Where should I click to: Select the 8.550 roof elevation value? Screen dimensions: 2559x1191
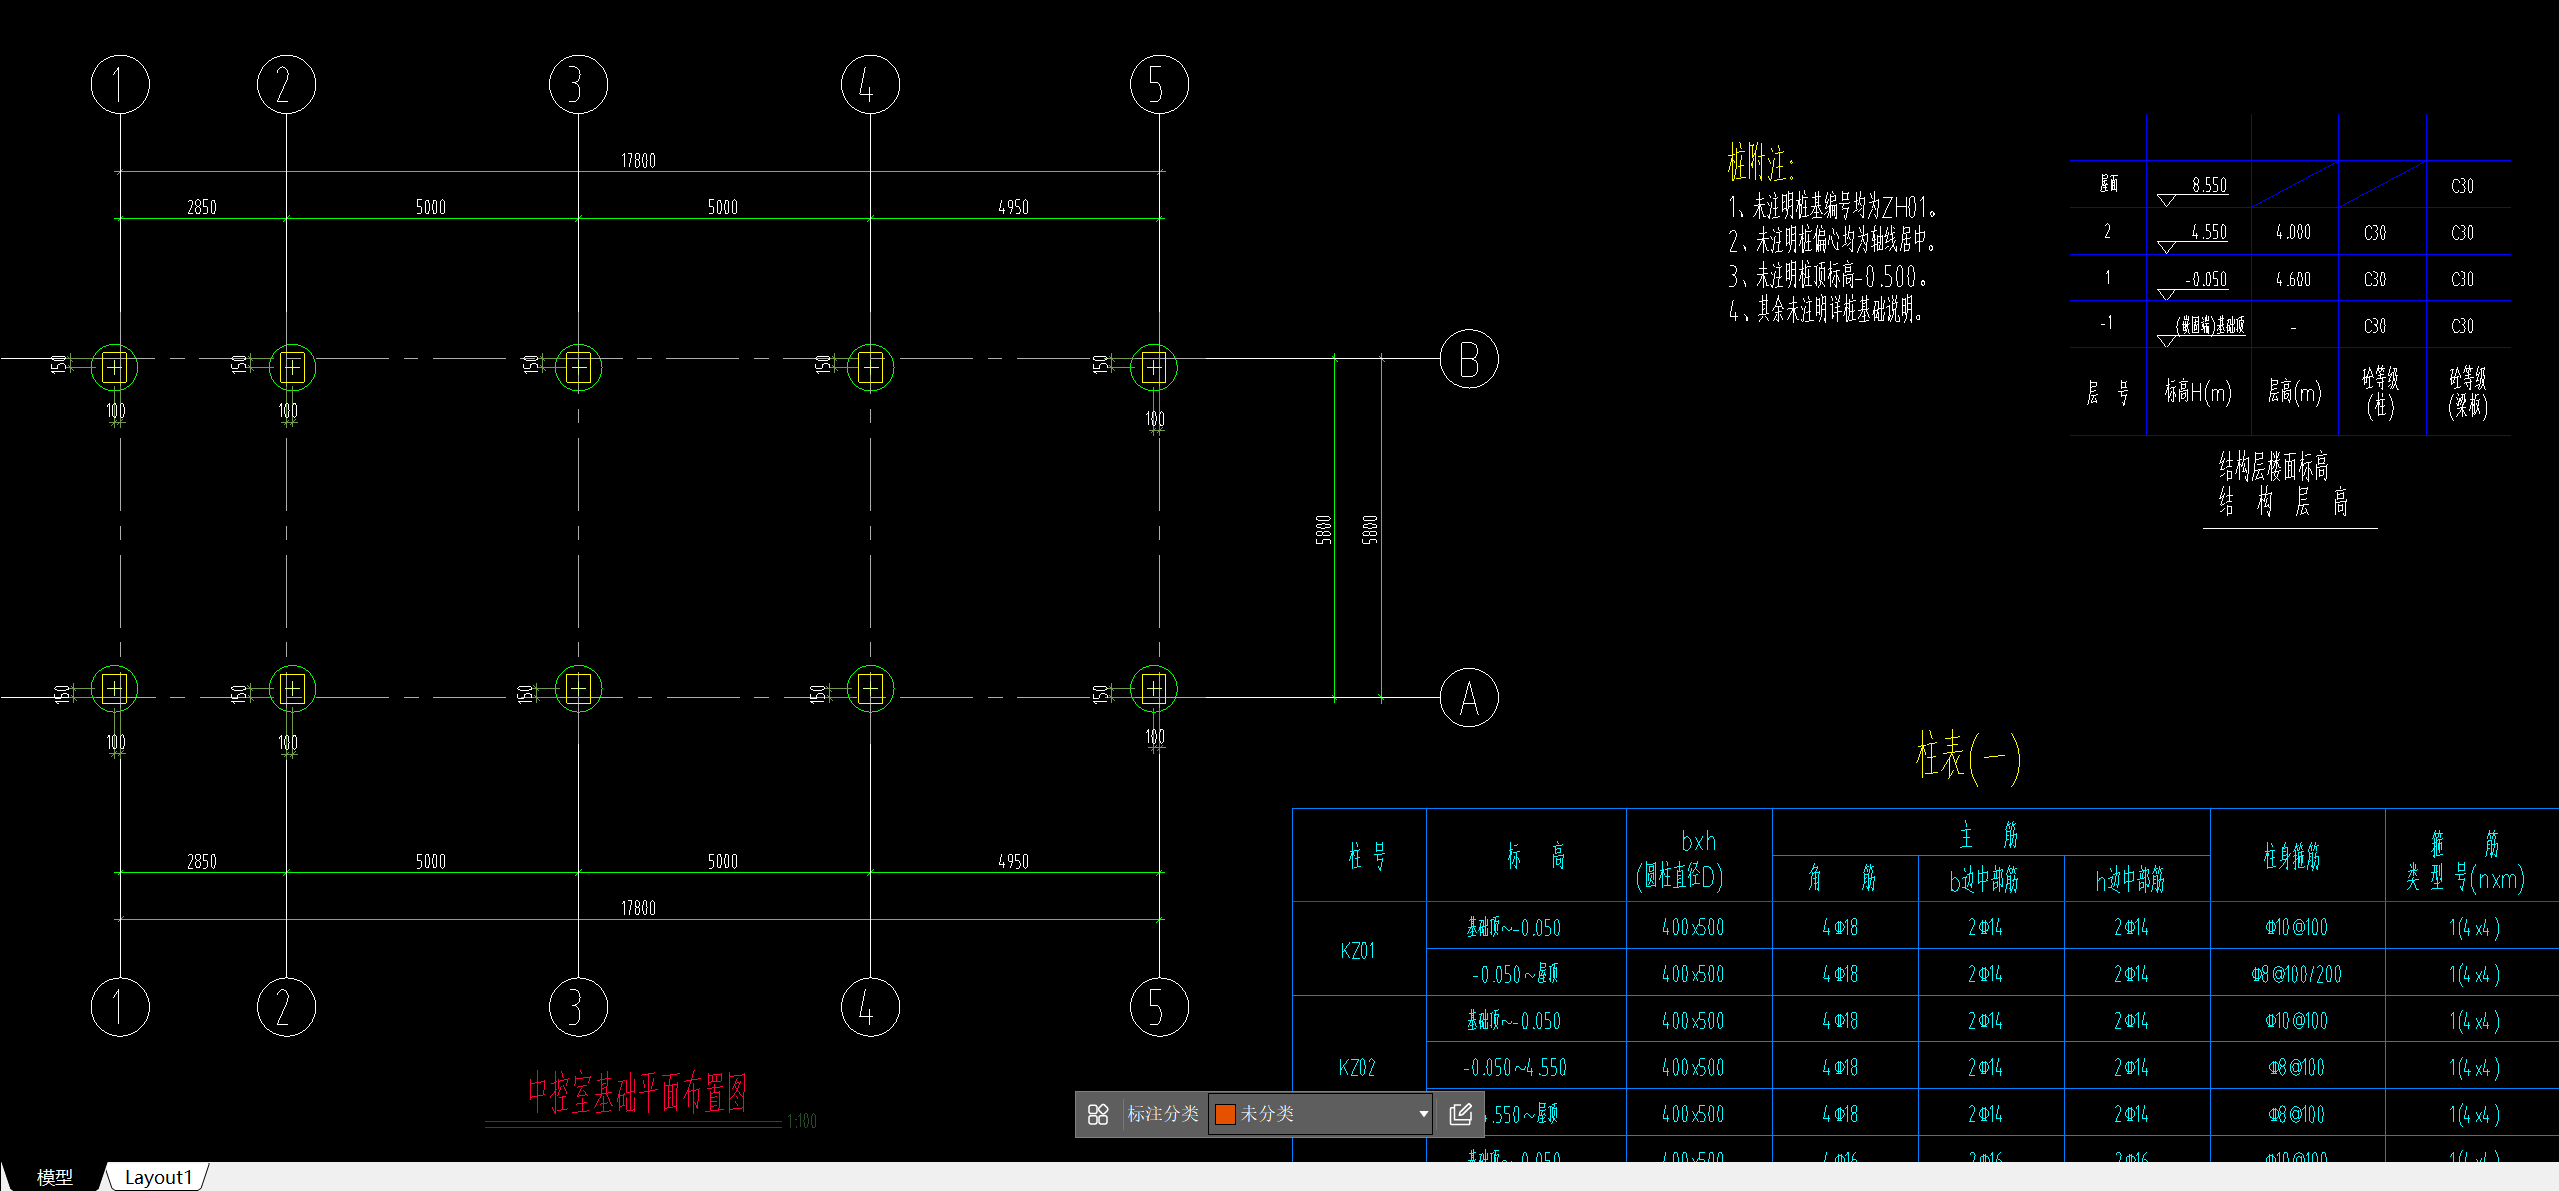coord(2209,185)
